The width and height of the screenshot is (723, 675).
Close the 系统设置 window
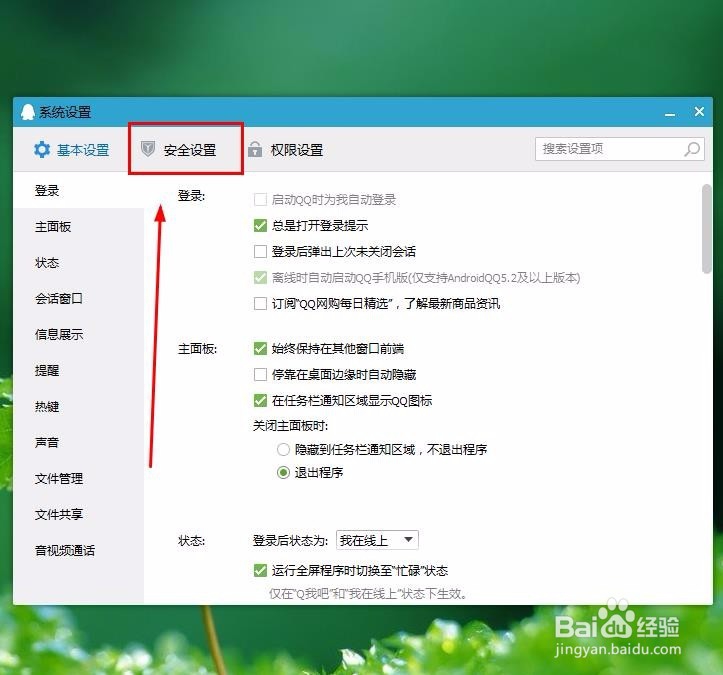tap(699, 112)
